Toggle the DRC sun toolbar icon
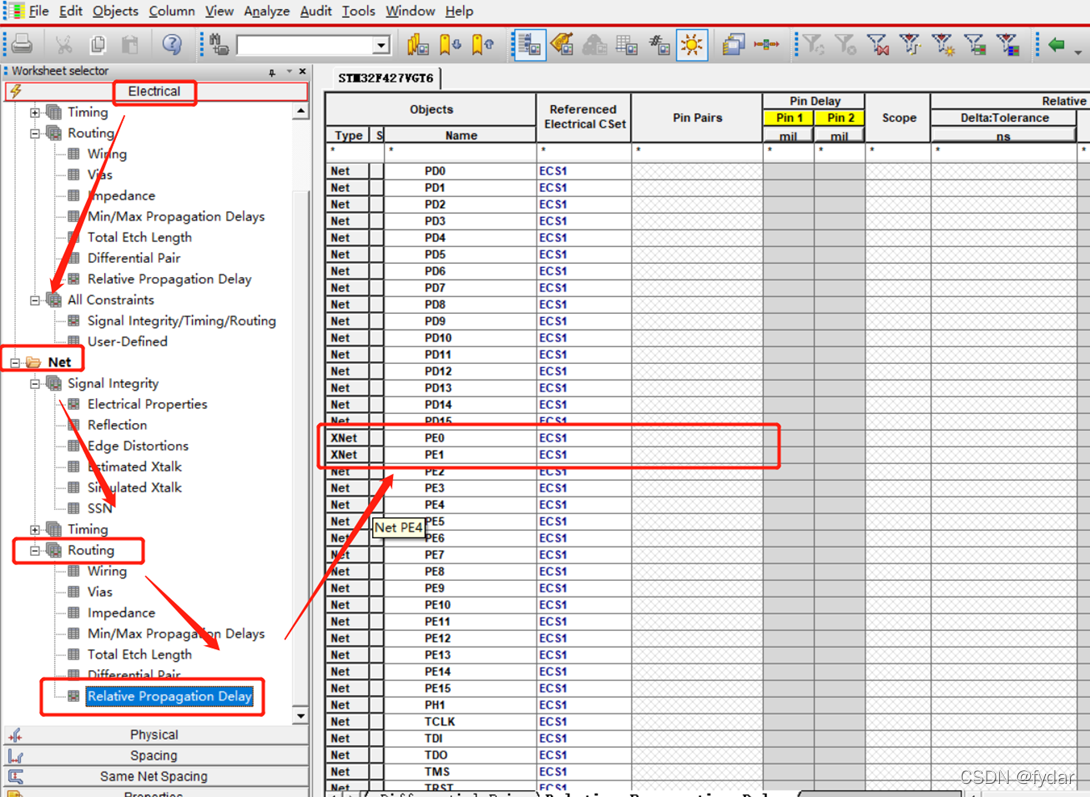The height and width of the screenshot is (797, 1090). click(692, 44)
